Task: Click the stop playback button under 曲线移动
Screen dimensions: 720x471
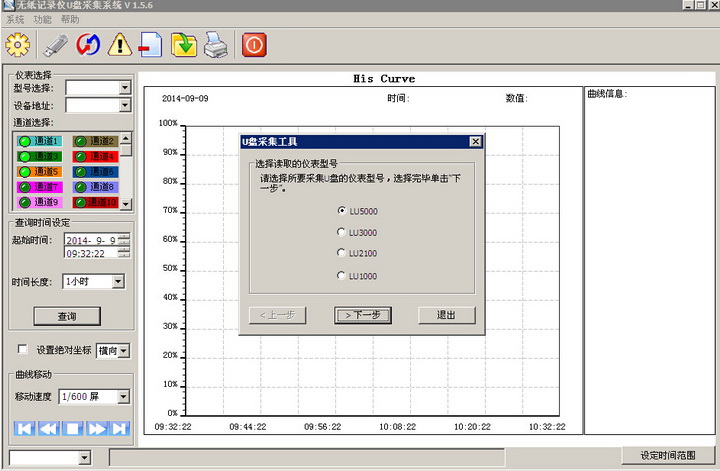Action: 72,429
